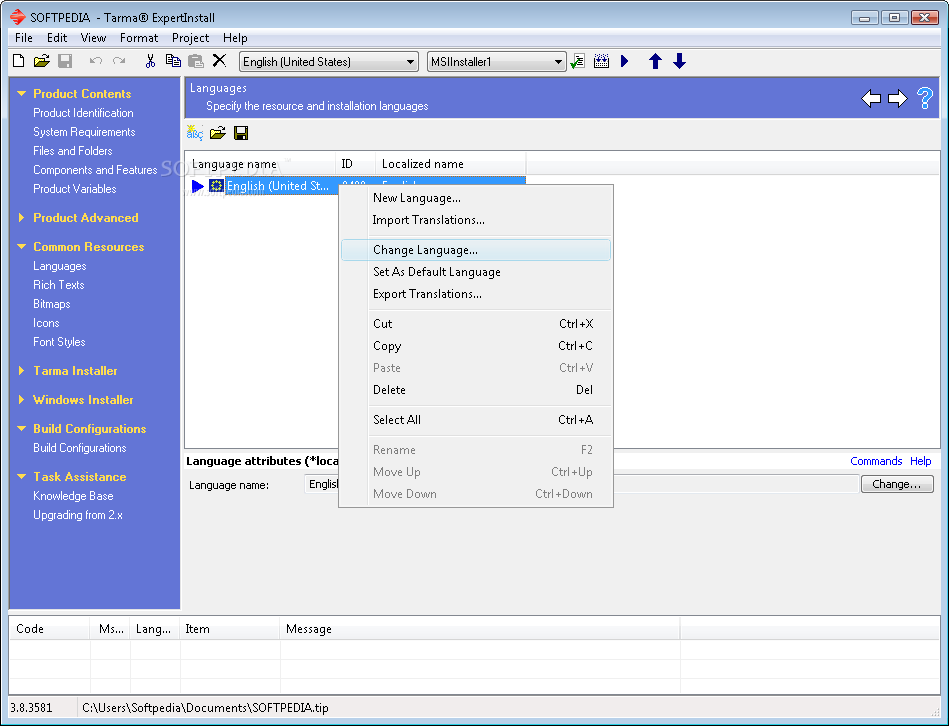Open System Requirements page
Viewport: 949px width, 726px height.
coord(84,131)
